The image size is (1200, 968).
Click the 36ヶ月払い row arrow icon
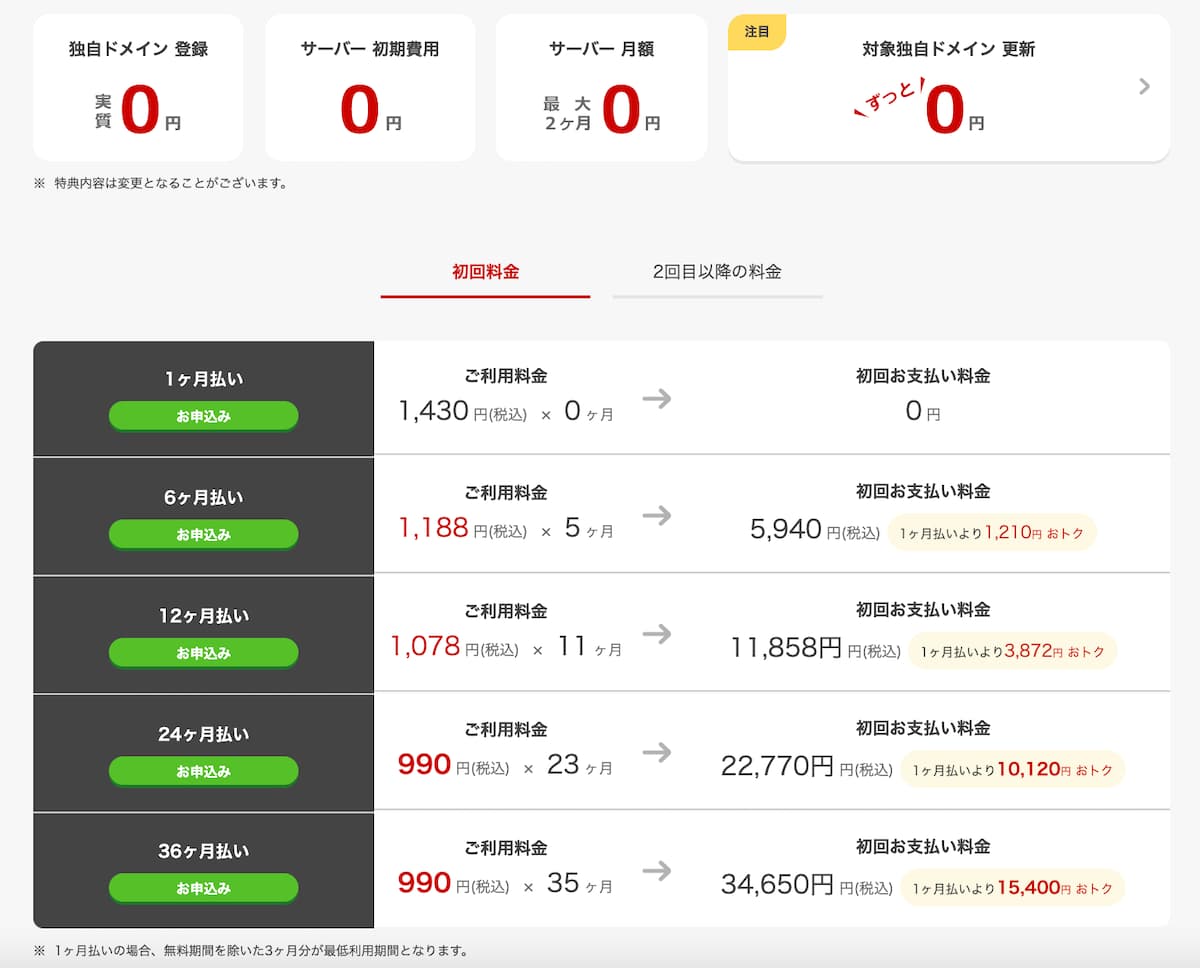coord(657,870)
